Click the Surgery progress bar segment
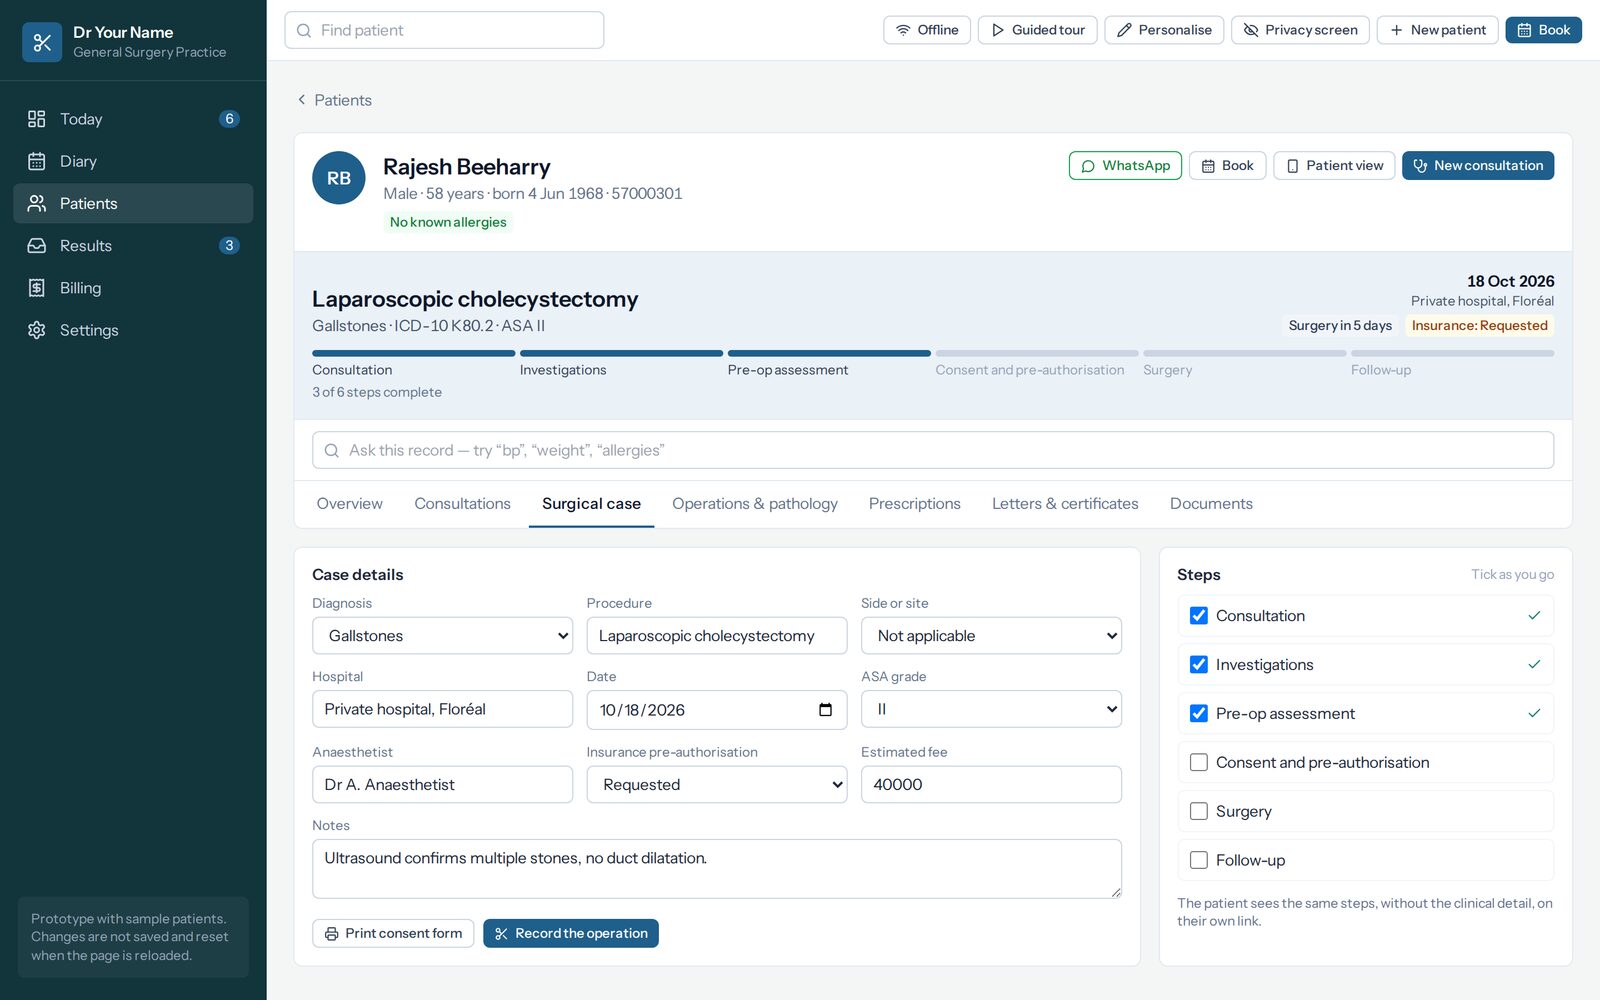Image resolution: width=1600 pixels, height=1000 pixels. [x=1245, y=353]
